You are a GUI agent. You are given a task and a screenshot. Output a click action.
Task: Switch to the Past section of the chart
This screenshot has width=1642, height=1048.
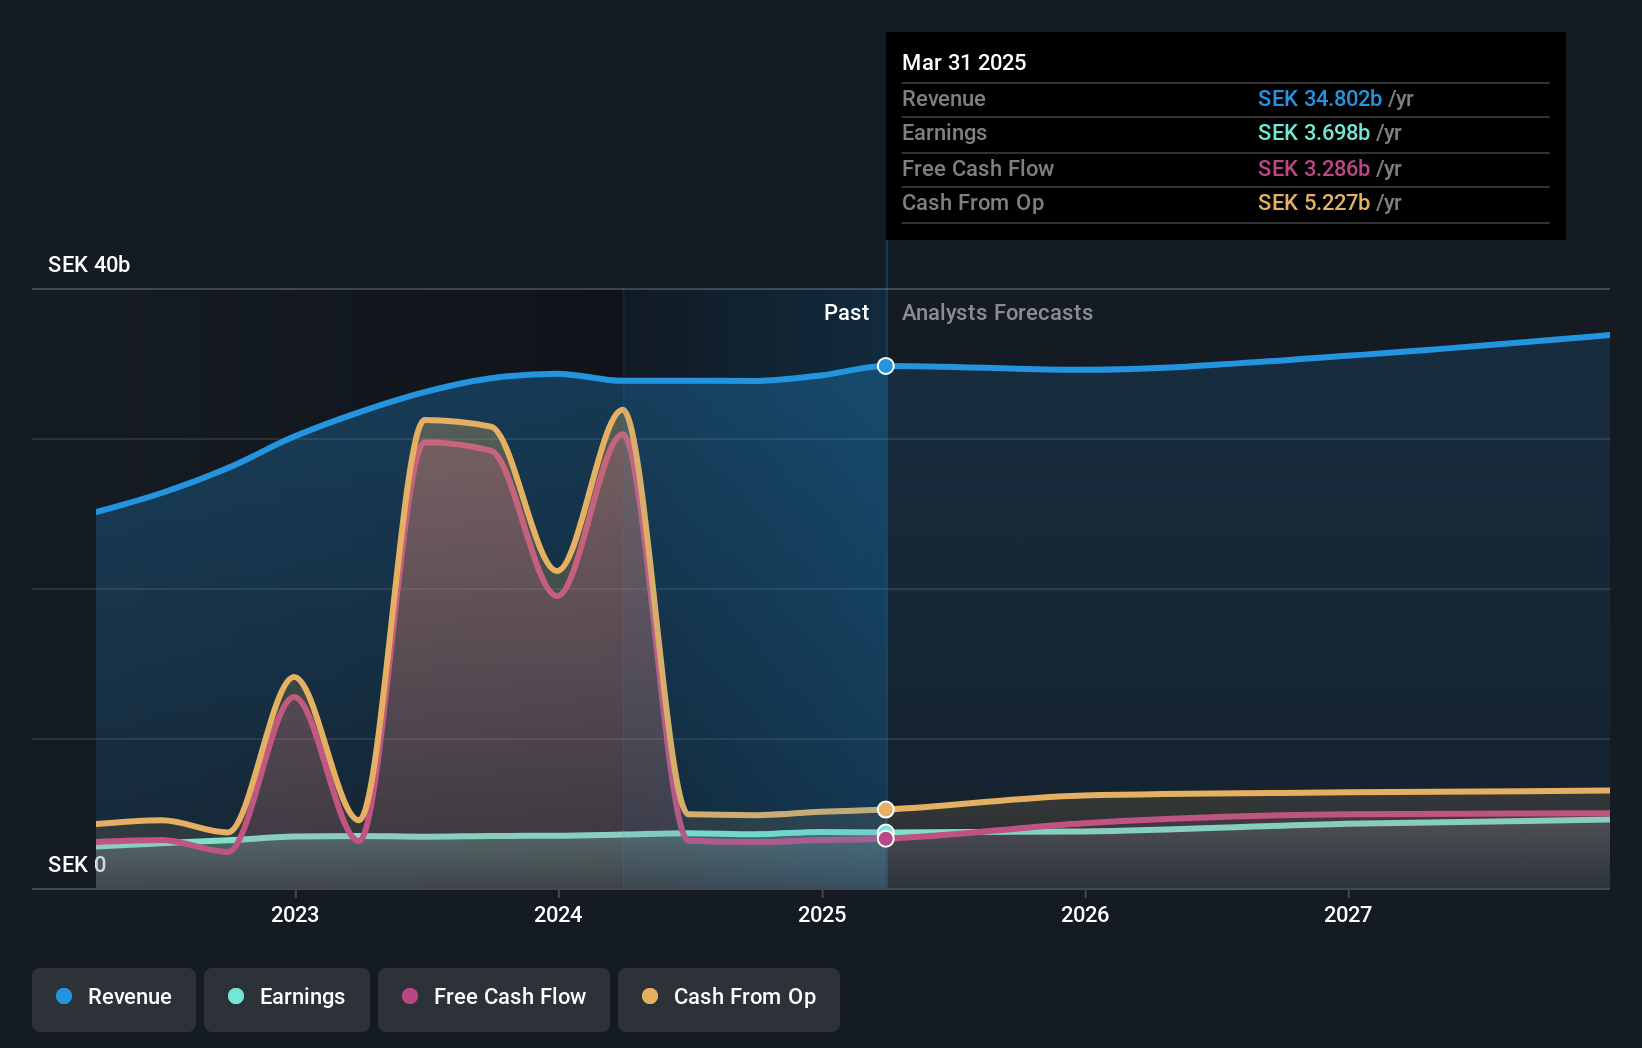click(847, 312)
